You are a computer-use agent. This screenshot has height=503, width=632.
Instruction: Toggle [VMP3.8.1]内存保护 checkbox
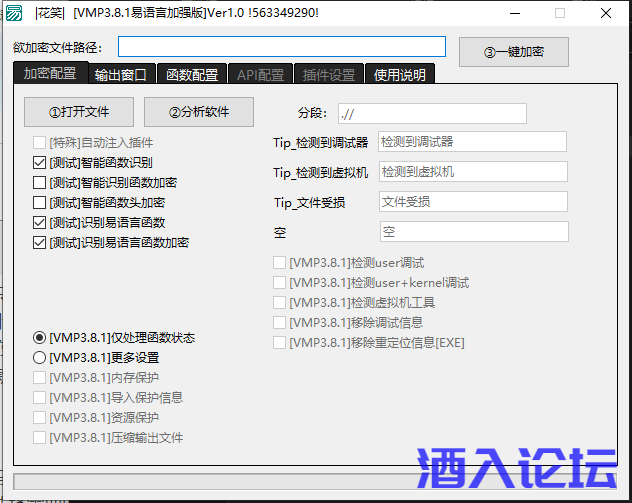[x=39, y=378]
